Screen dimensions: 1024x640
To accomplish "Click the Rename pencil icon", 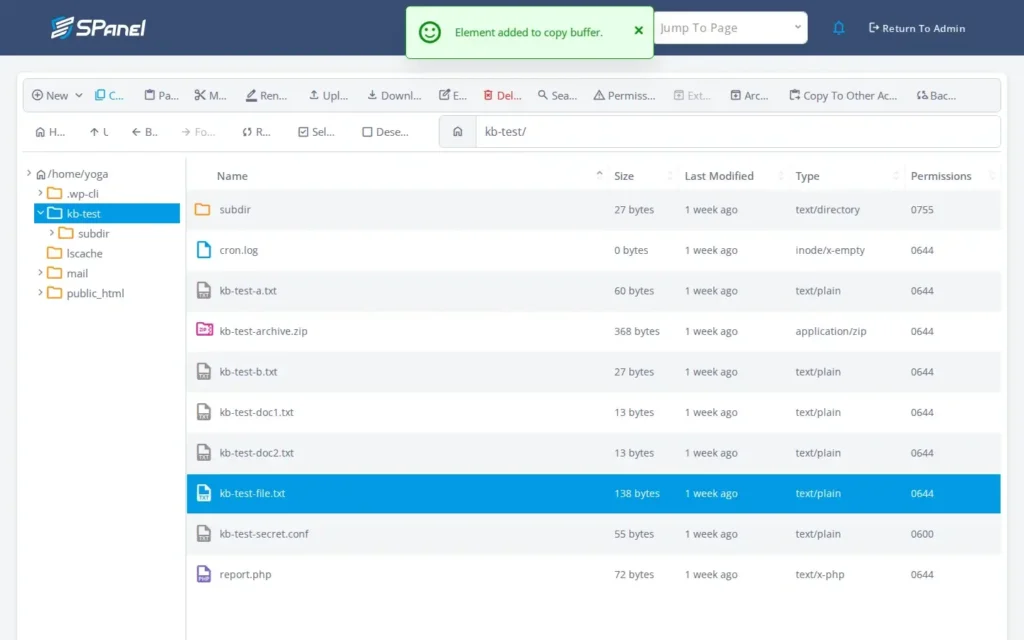I will point(251,95).
